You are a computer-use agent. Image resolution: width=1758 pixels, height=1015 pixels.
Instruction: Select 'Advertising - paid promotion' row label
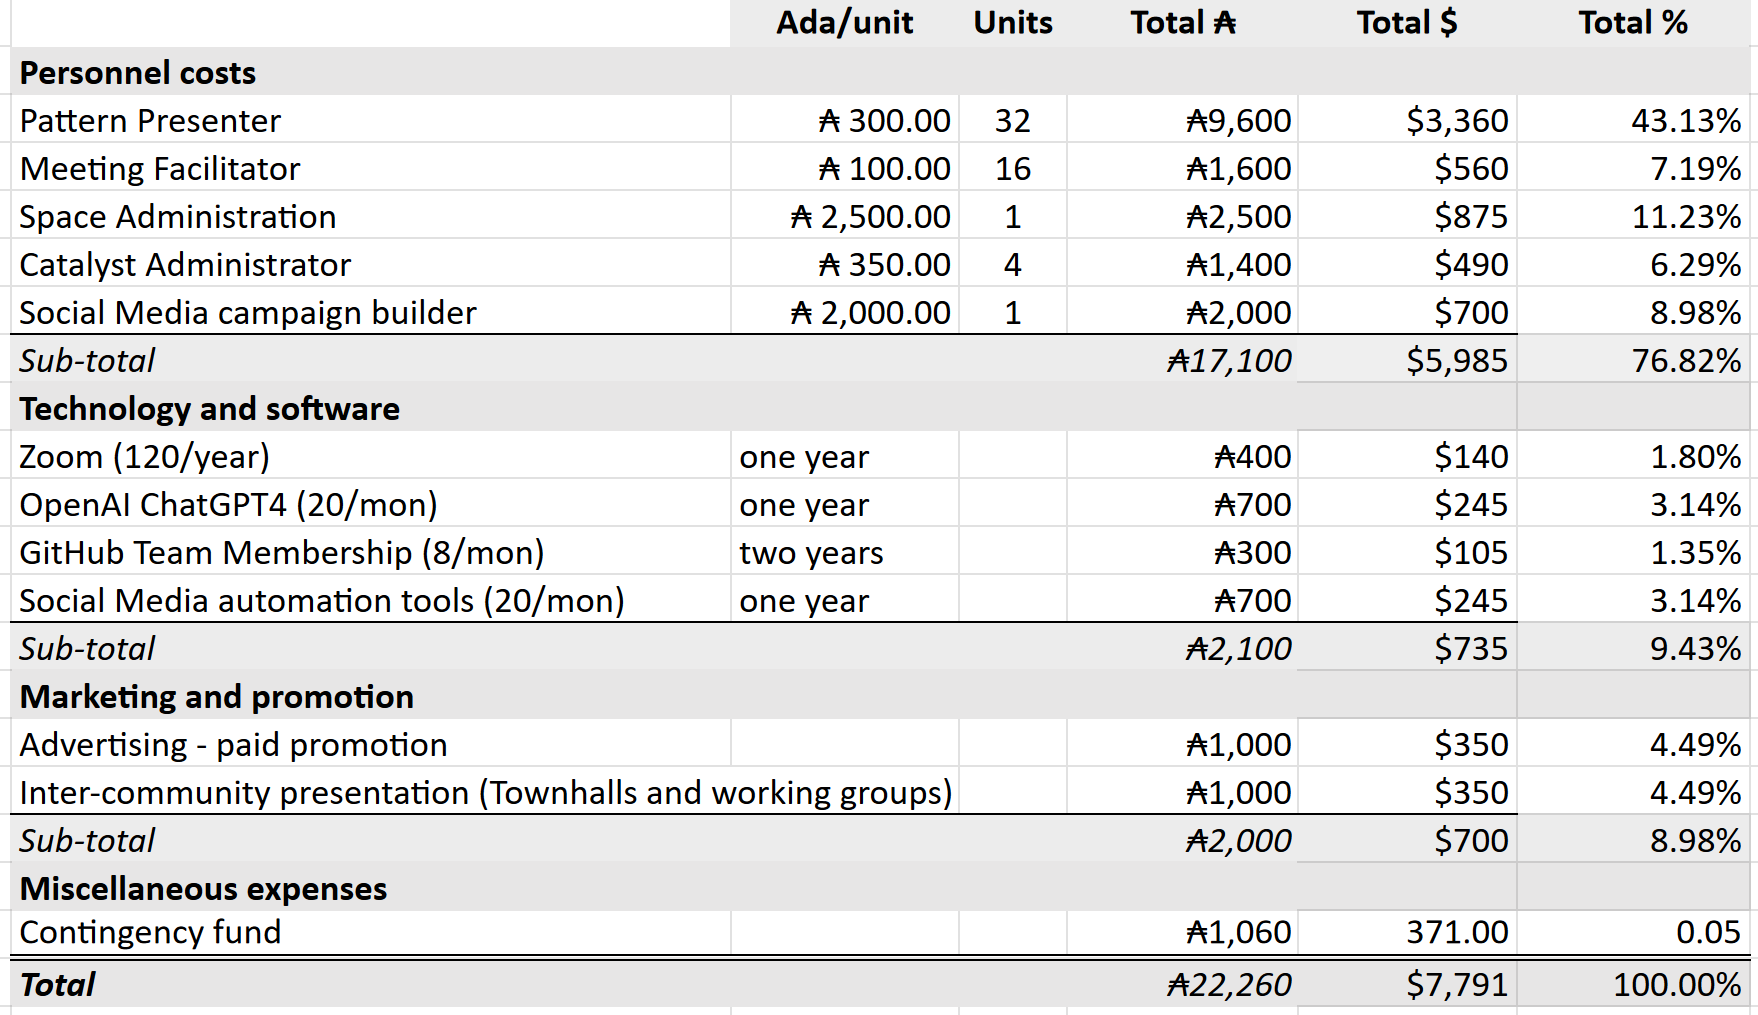pos(233,744)
